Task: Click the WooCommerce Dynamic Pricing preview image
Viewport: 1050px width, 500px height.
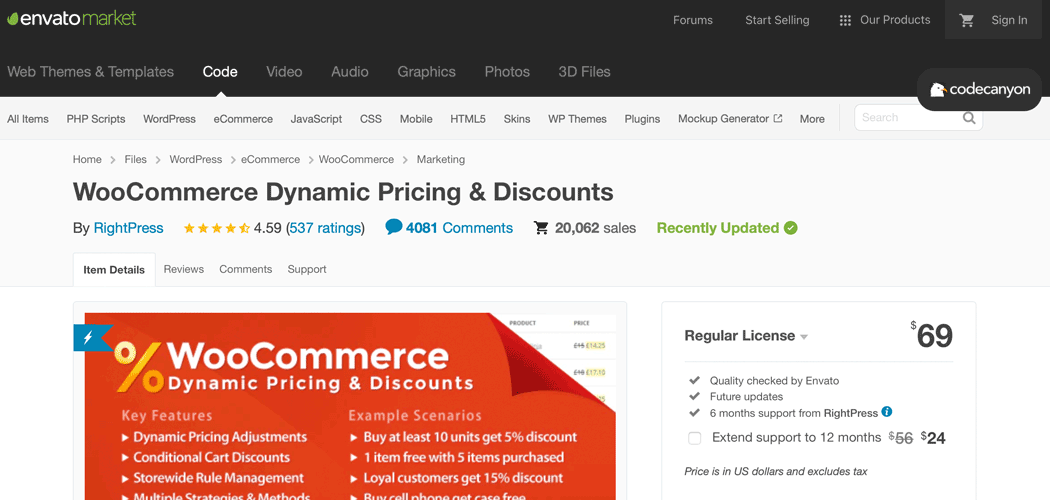Action: [x=350, y=406]
